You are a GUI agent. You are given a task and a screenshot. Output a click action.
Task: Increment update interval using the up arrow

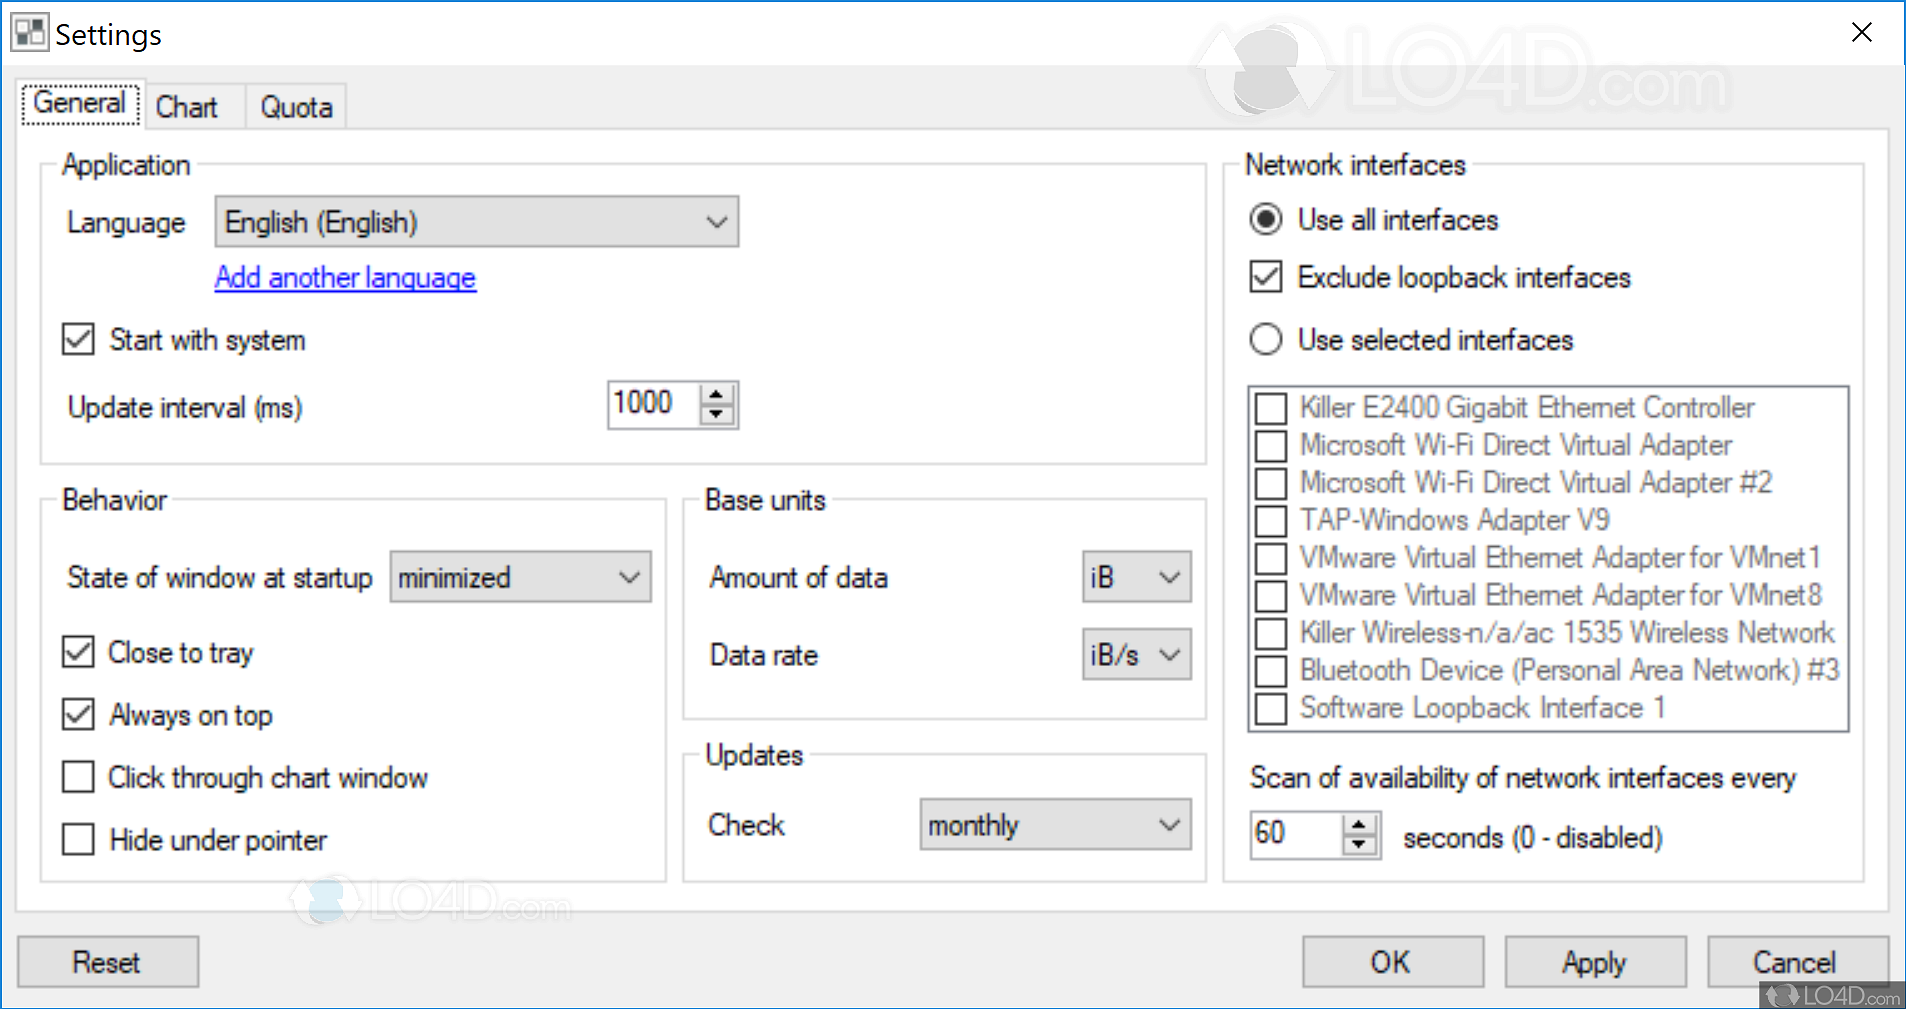pos(716,394)
